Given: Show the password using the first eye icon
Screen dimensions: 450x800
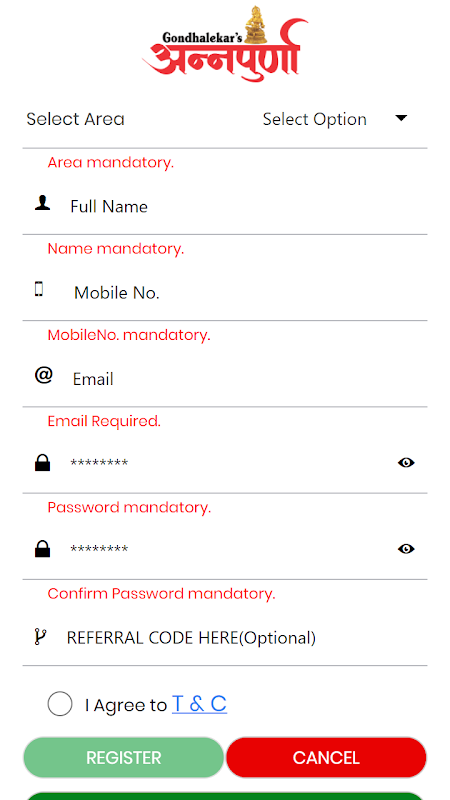Looking at the screenshot, I should click(406, 463).
